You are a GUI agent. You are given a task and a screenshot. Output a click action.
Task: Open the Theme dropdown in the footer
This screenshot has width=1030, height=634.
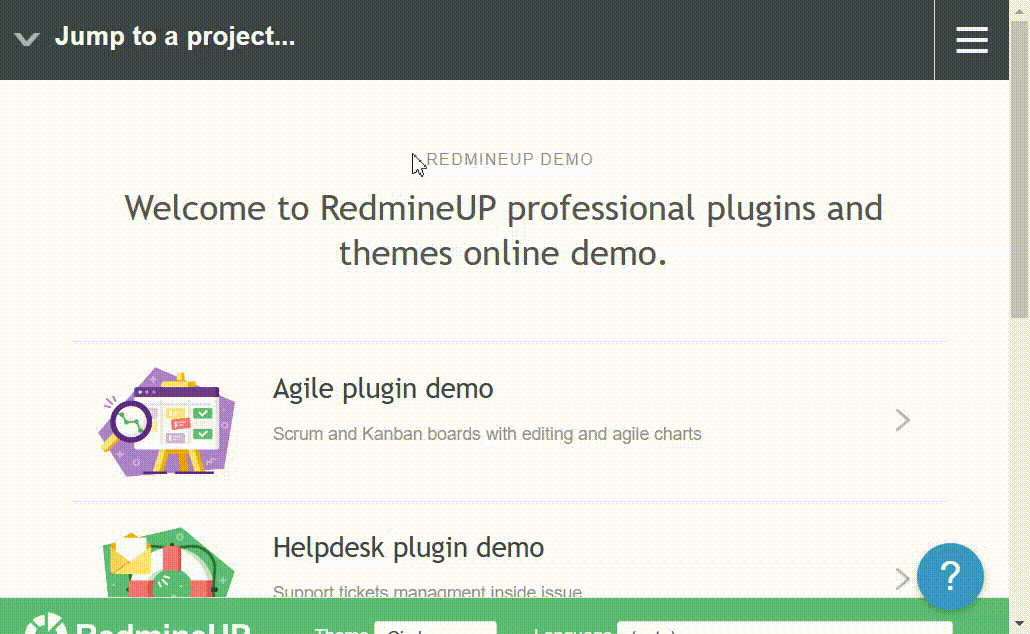(x=435, y=628)
